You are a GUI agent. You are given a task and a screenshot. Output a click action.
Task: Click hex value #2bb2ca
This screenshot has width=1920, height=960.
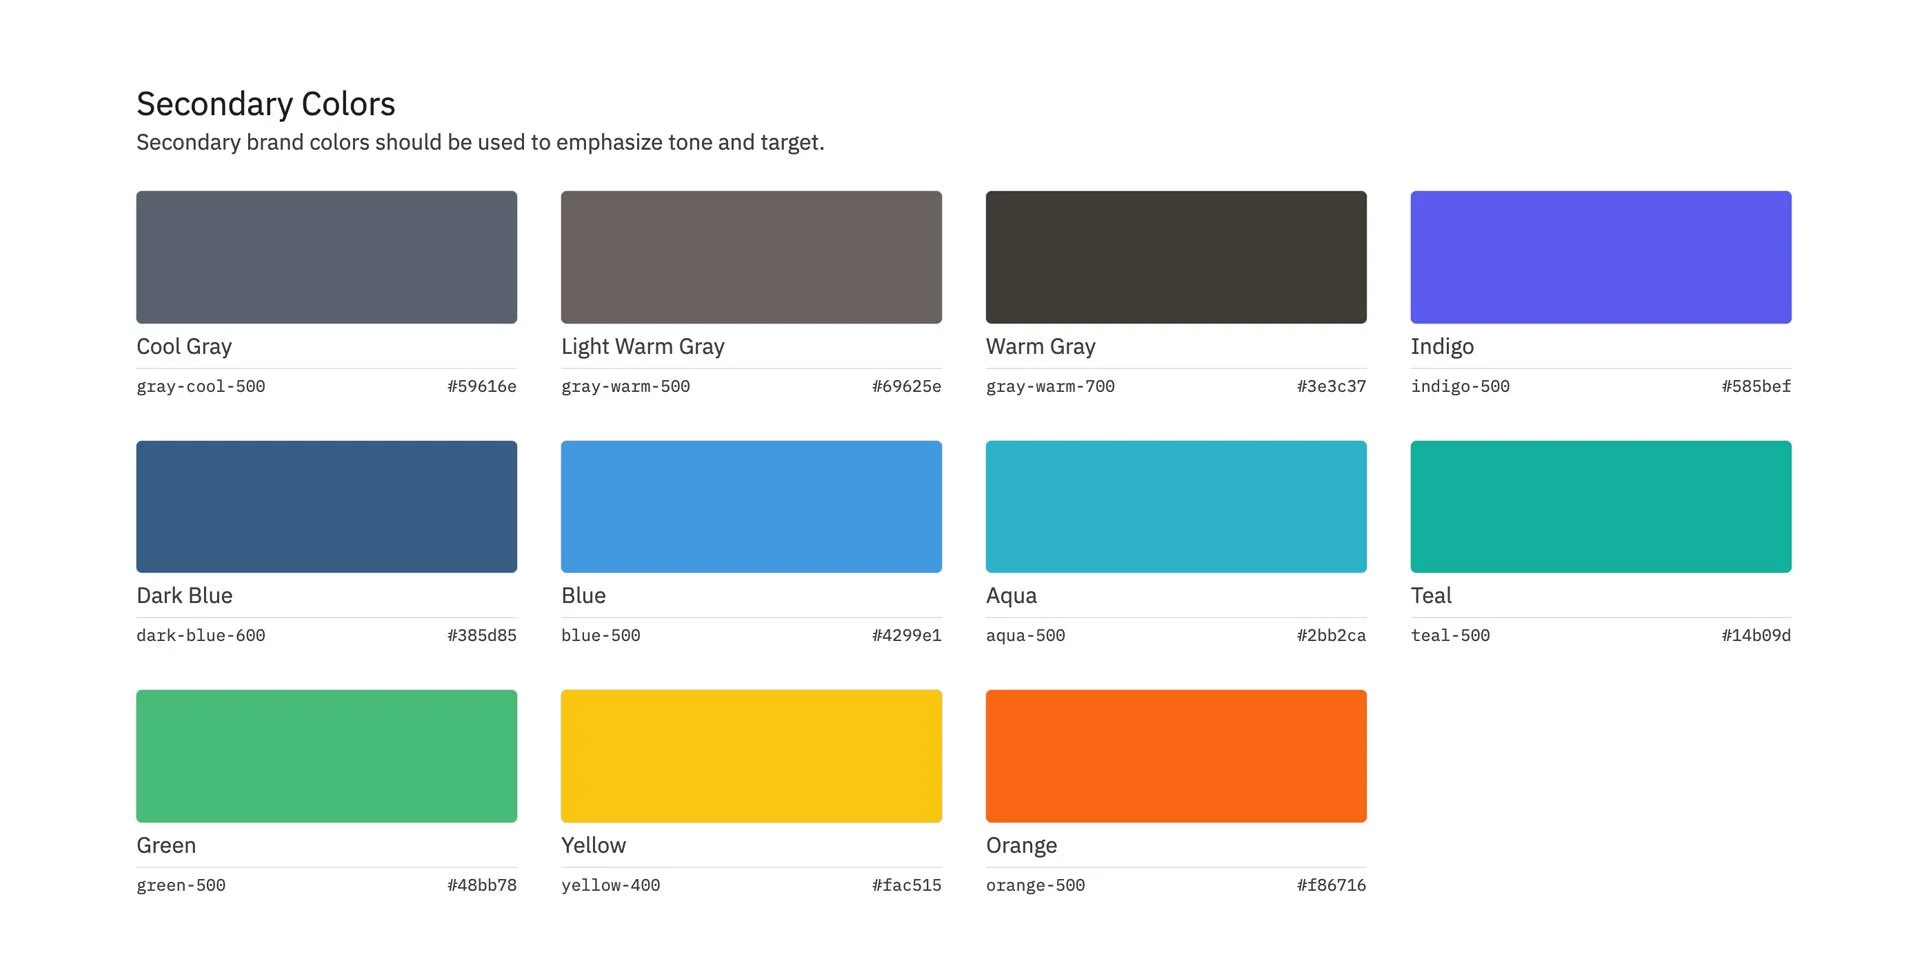[x=1332, y=635]
